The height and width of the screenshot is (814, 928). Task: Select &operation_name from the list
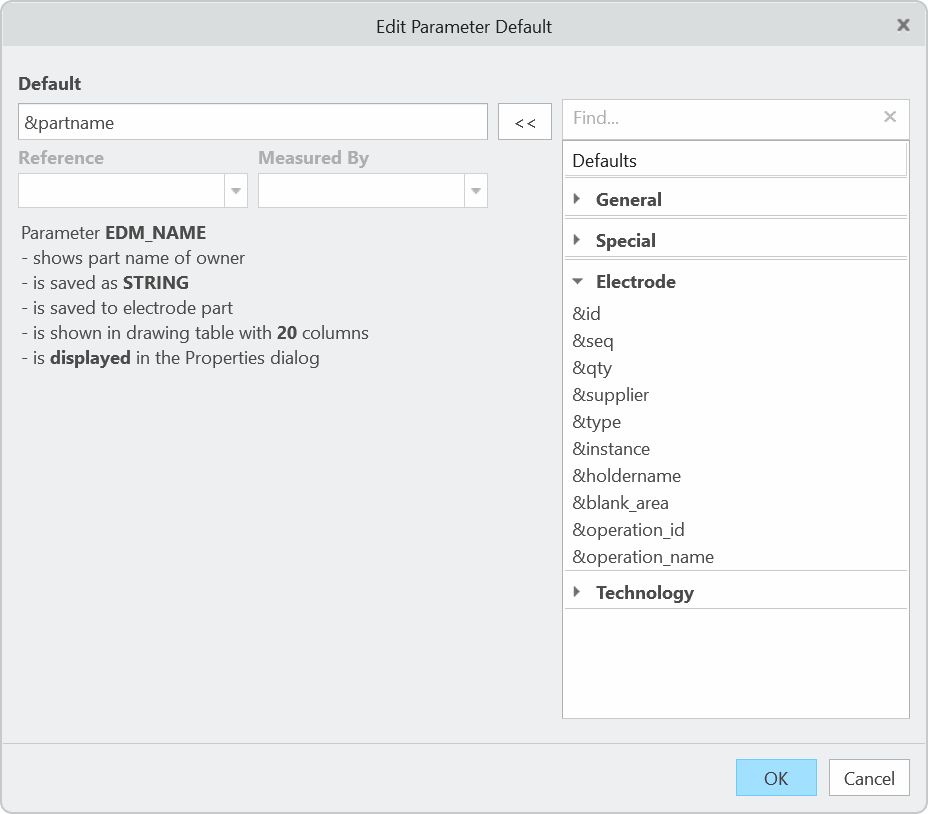point(643,557)
